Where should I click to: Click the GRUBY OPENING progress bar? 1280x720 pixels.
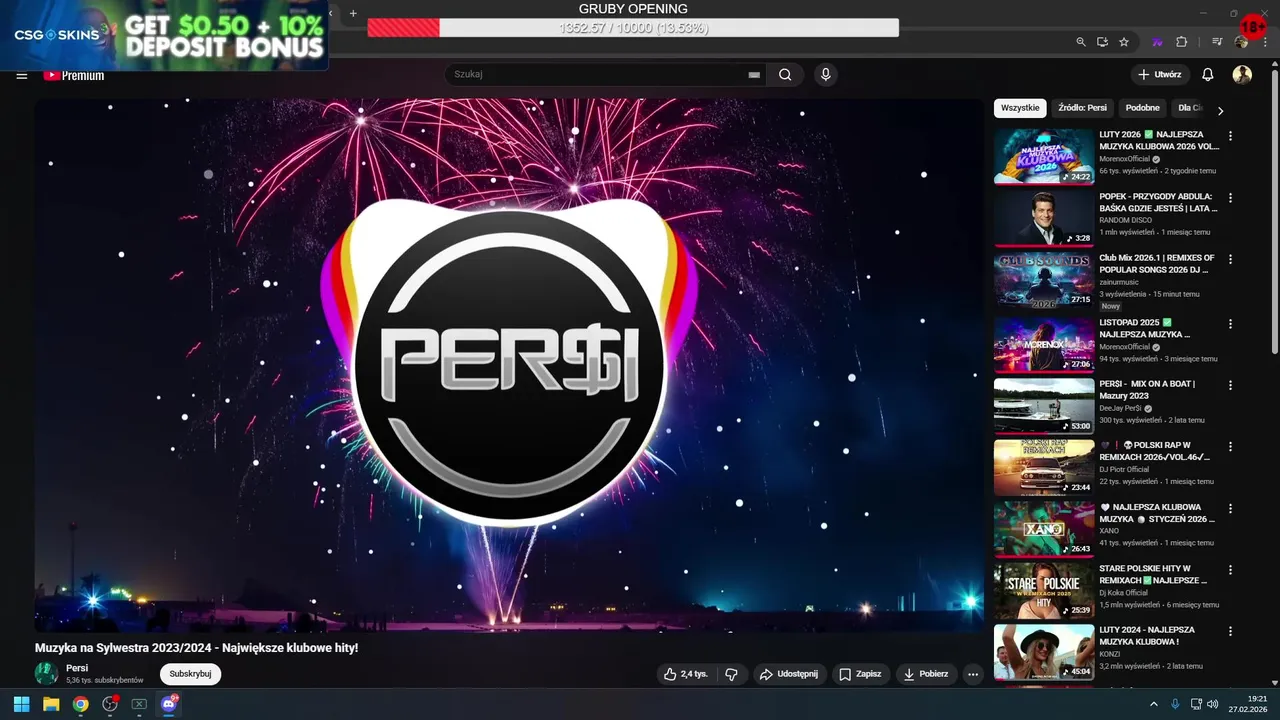click(x=633, y=28)
